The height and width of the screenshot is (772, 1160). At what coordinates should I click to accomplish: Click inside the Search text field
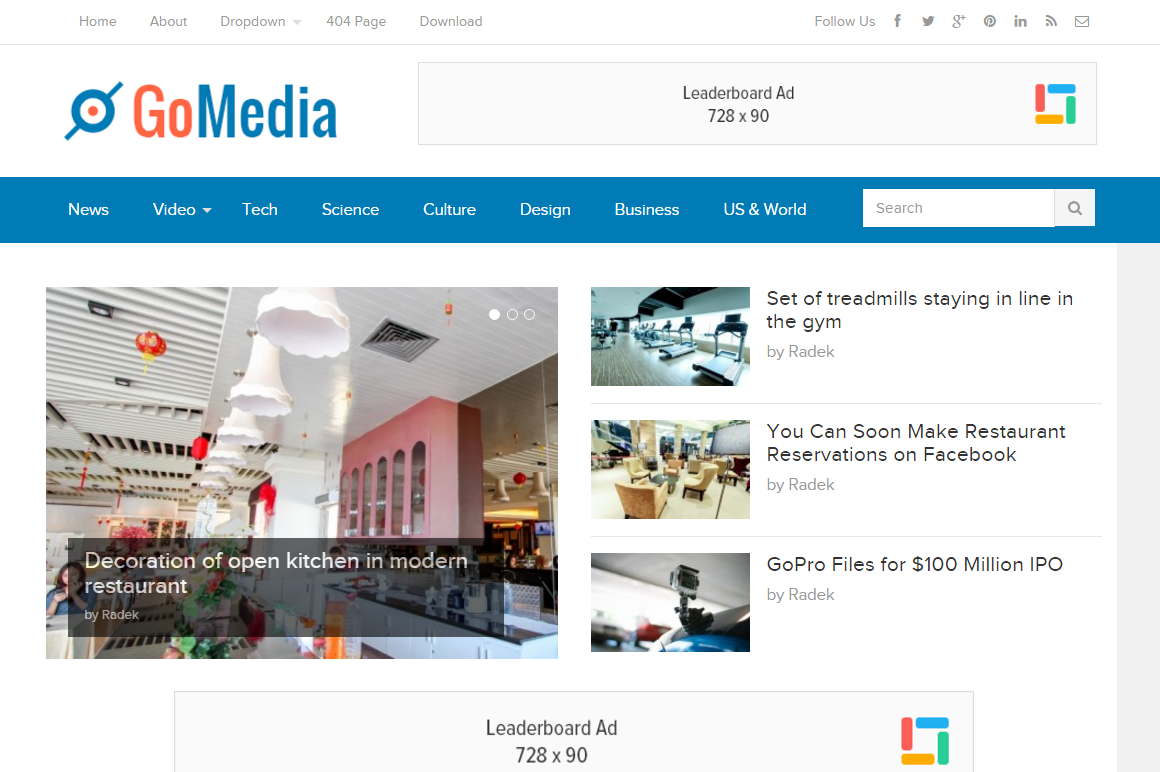(957, 208)
